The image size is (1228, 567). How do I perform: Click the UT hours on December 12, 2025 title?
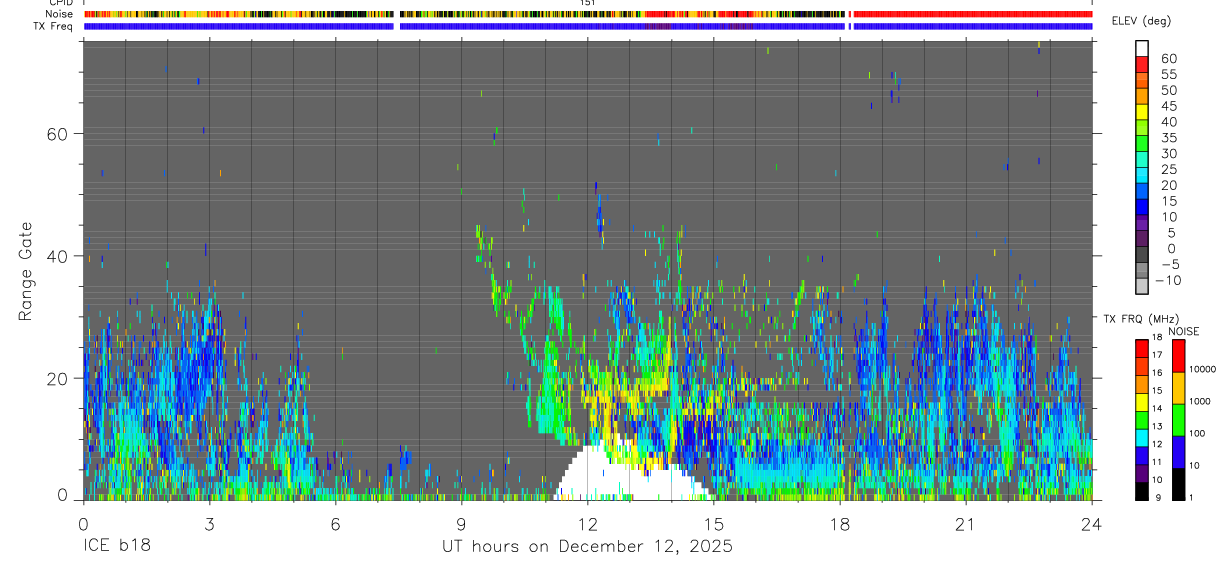pos(587,547)
